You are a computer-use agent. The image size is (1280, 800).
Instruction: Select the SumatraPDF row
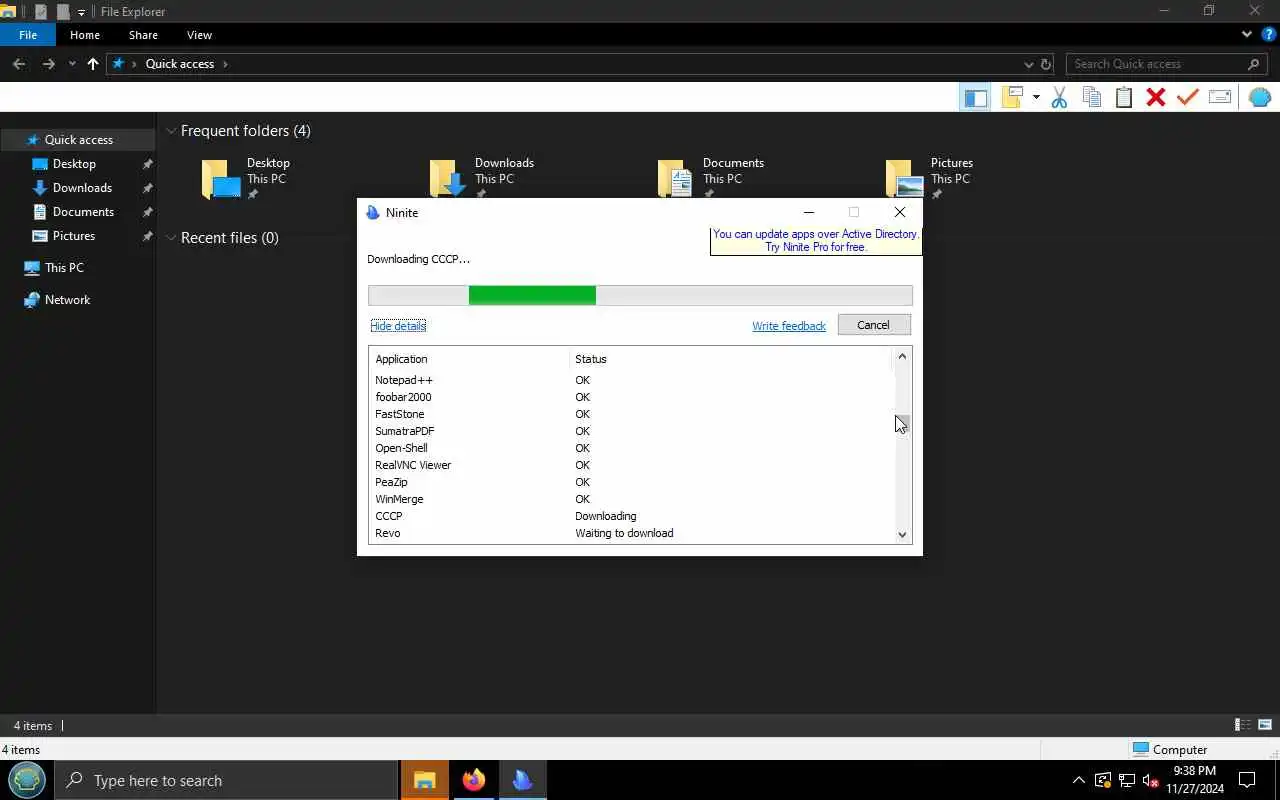point(630,431)
